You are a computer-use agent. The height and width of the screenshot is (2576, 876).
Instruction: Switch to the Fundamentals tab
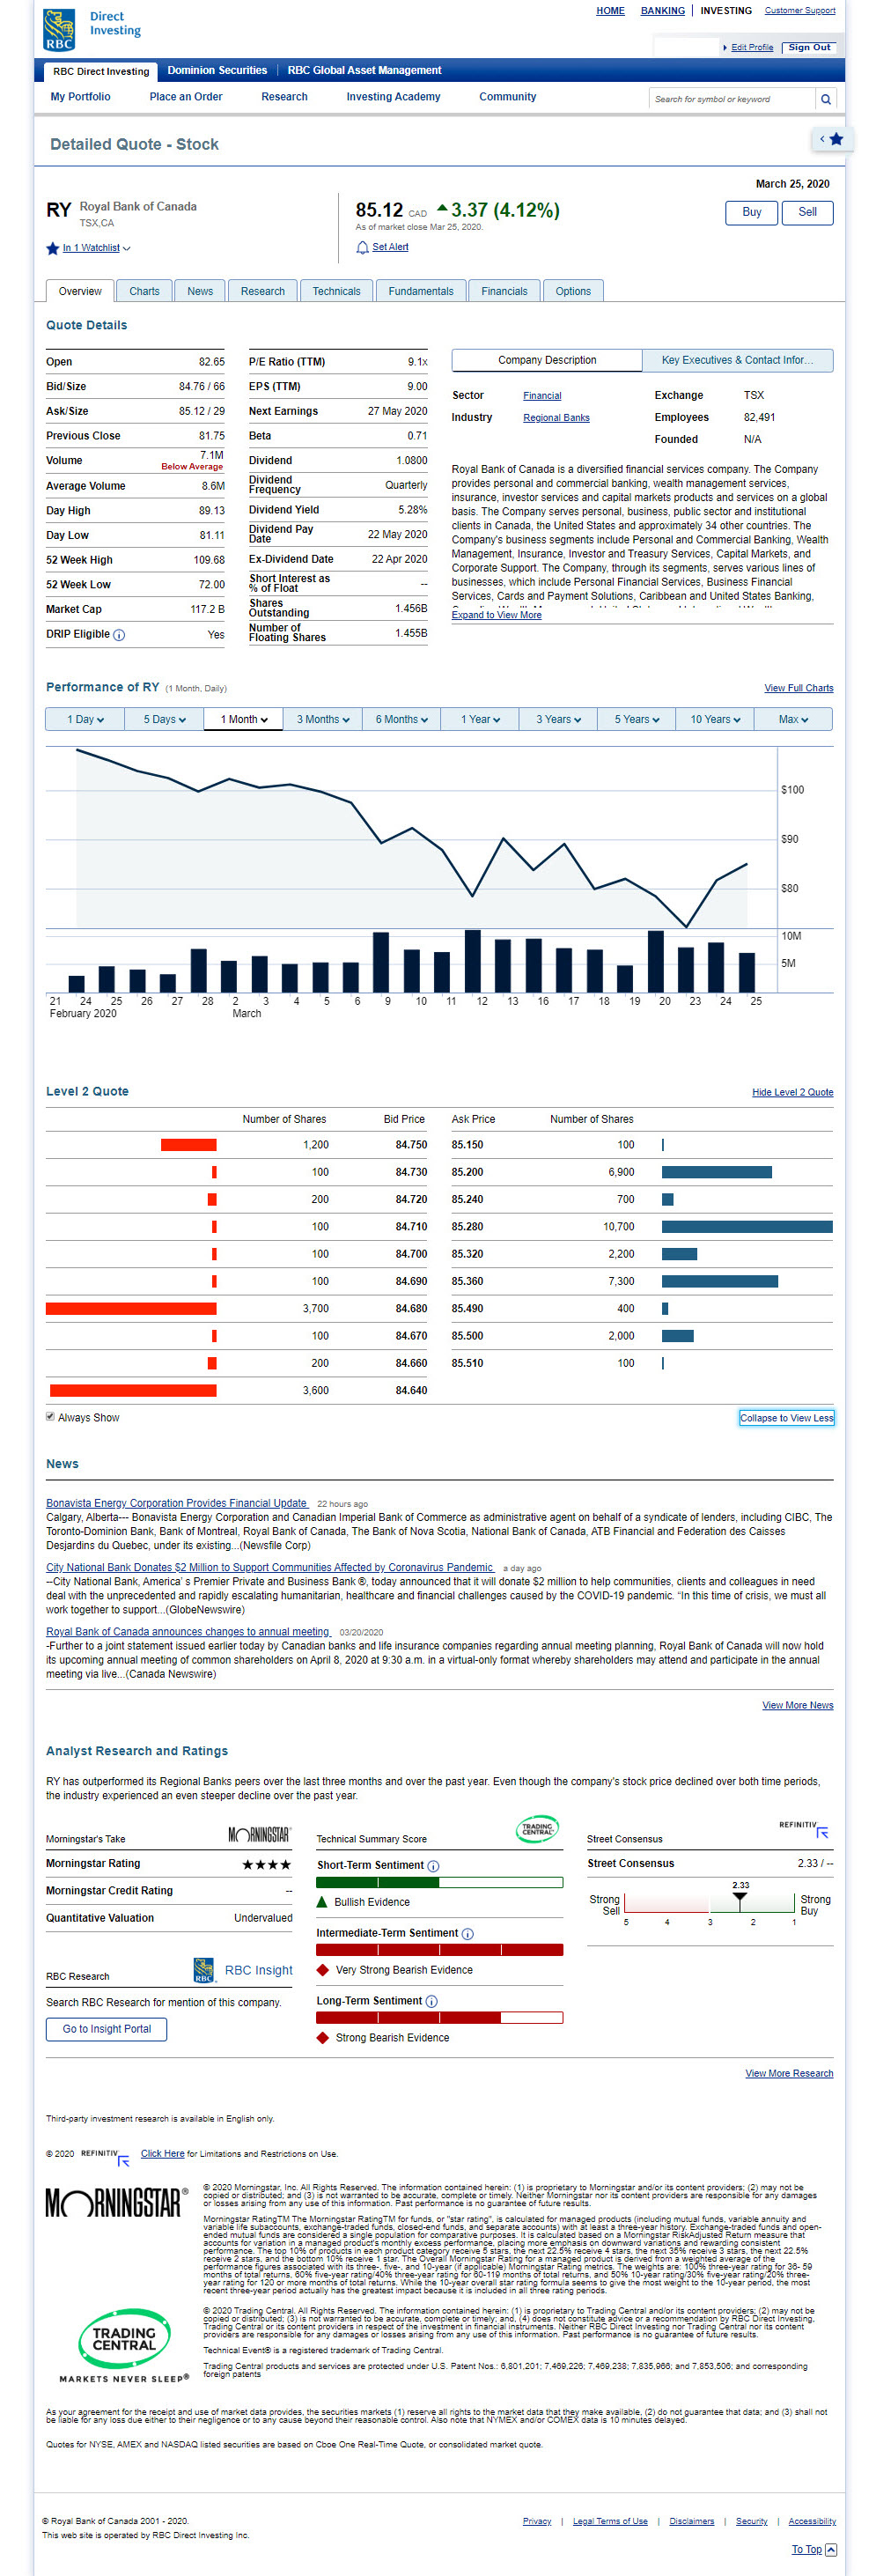421,291
